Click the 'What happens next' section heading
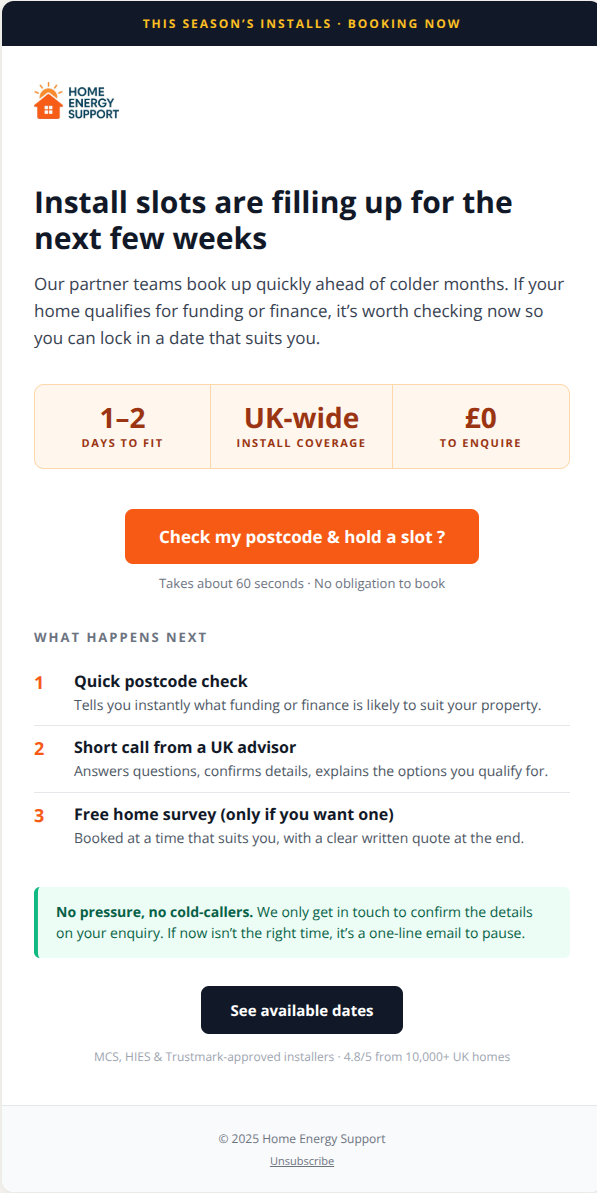 [x=121, y=638]
